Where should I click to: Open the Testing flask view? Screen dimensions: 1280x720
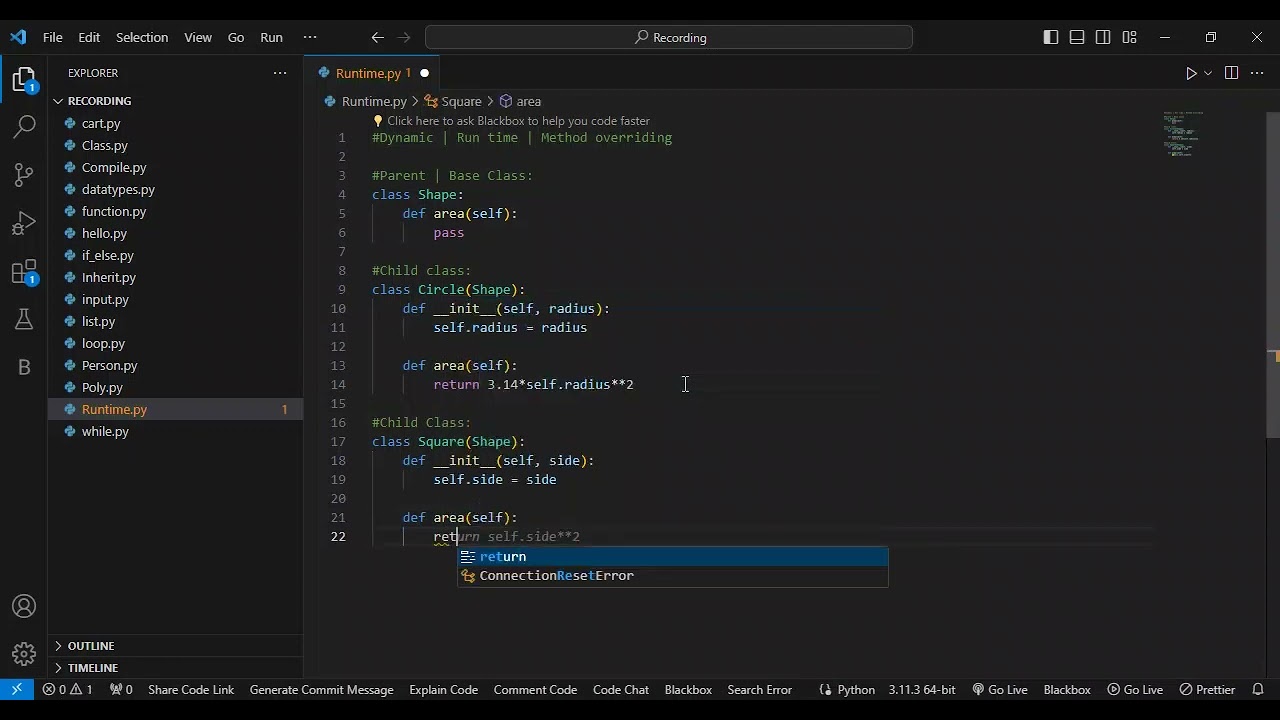(24, 319)
